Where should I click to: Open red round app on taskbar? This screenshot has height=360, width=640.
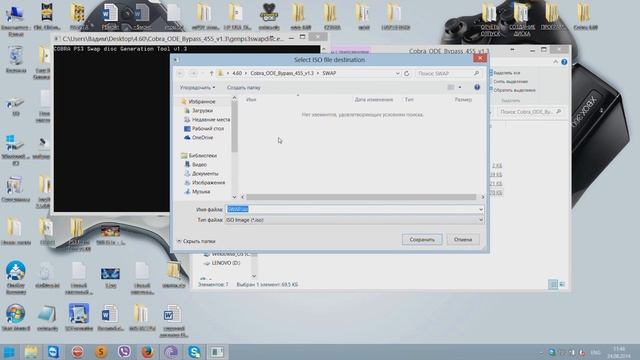78,352
